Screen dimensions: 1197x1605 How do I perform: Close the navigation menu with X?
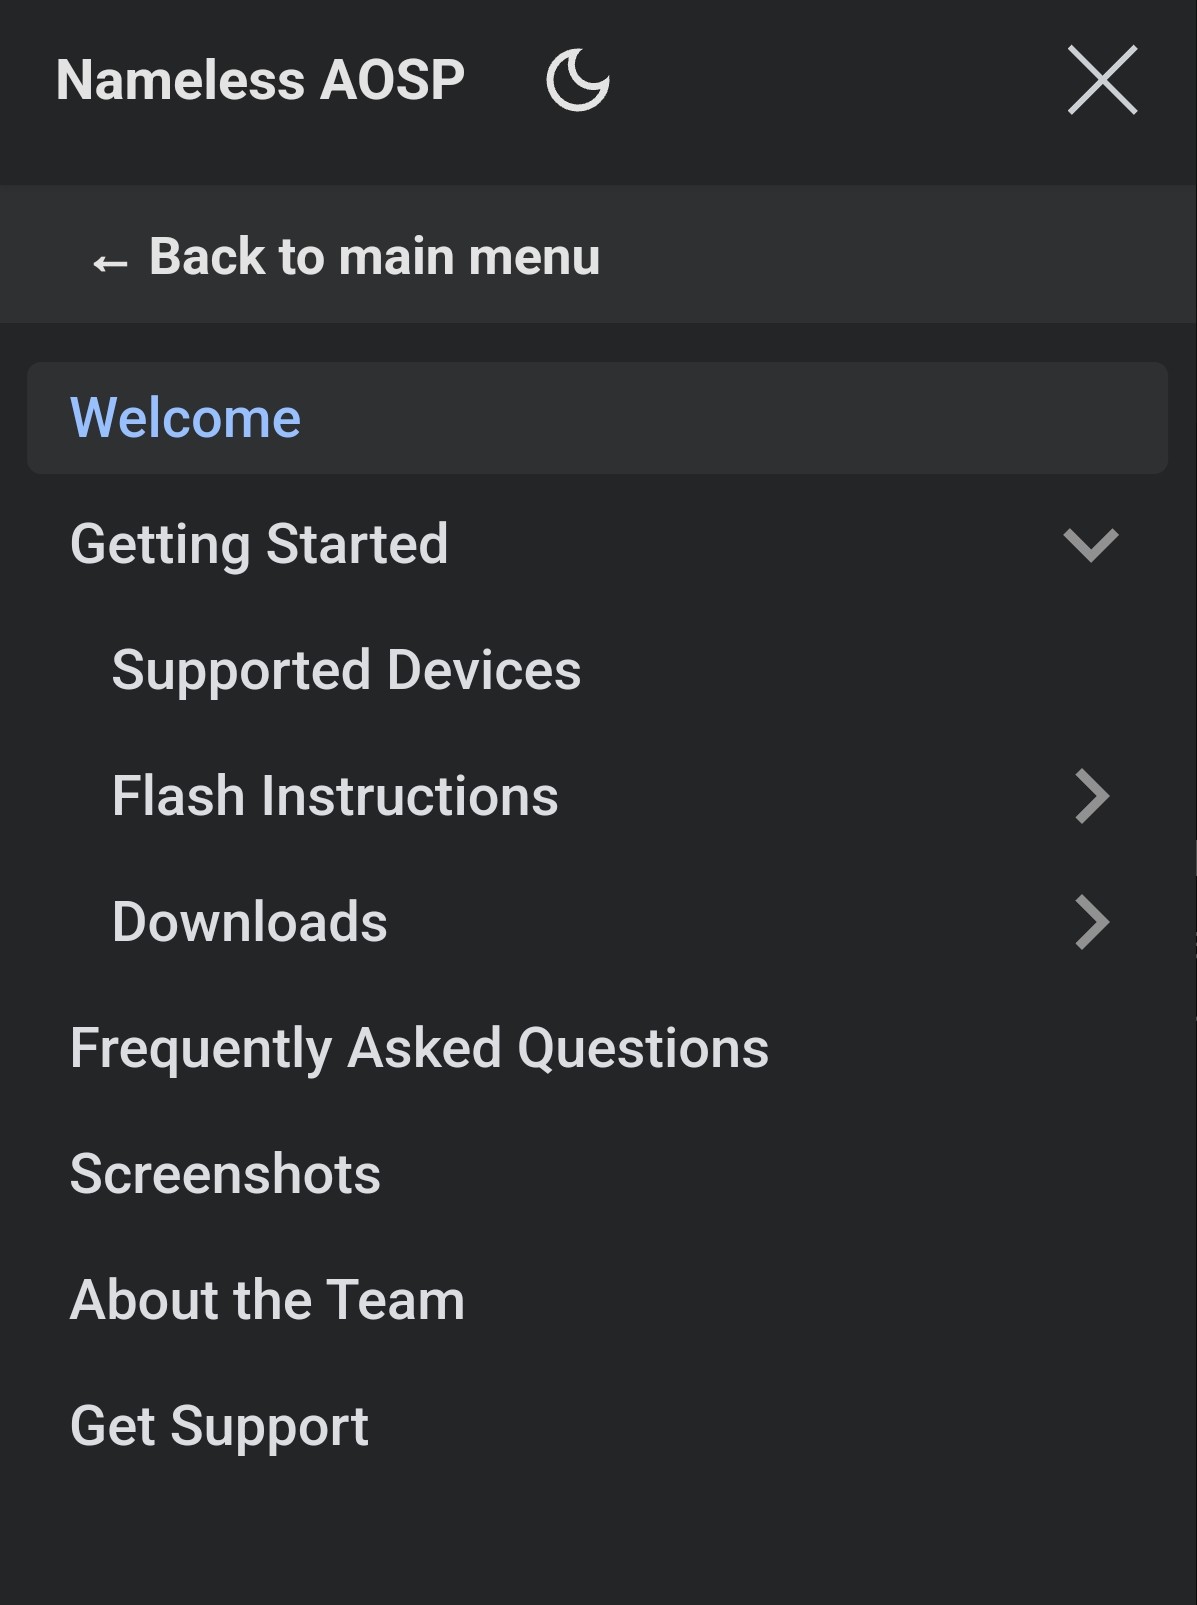(1102, 80)
